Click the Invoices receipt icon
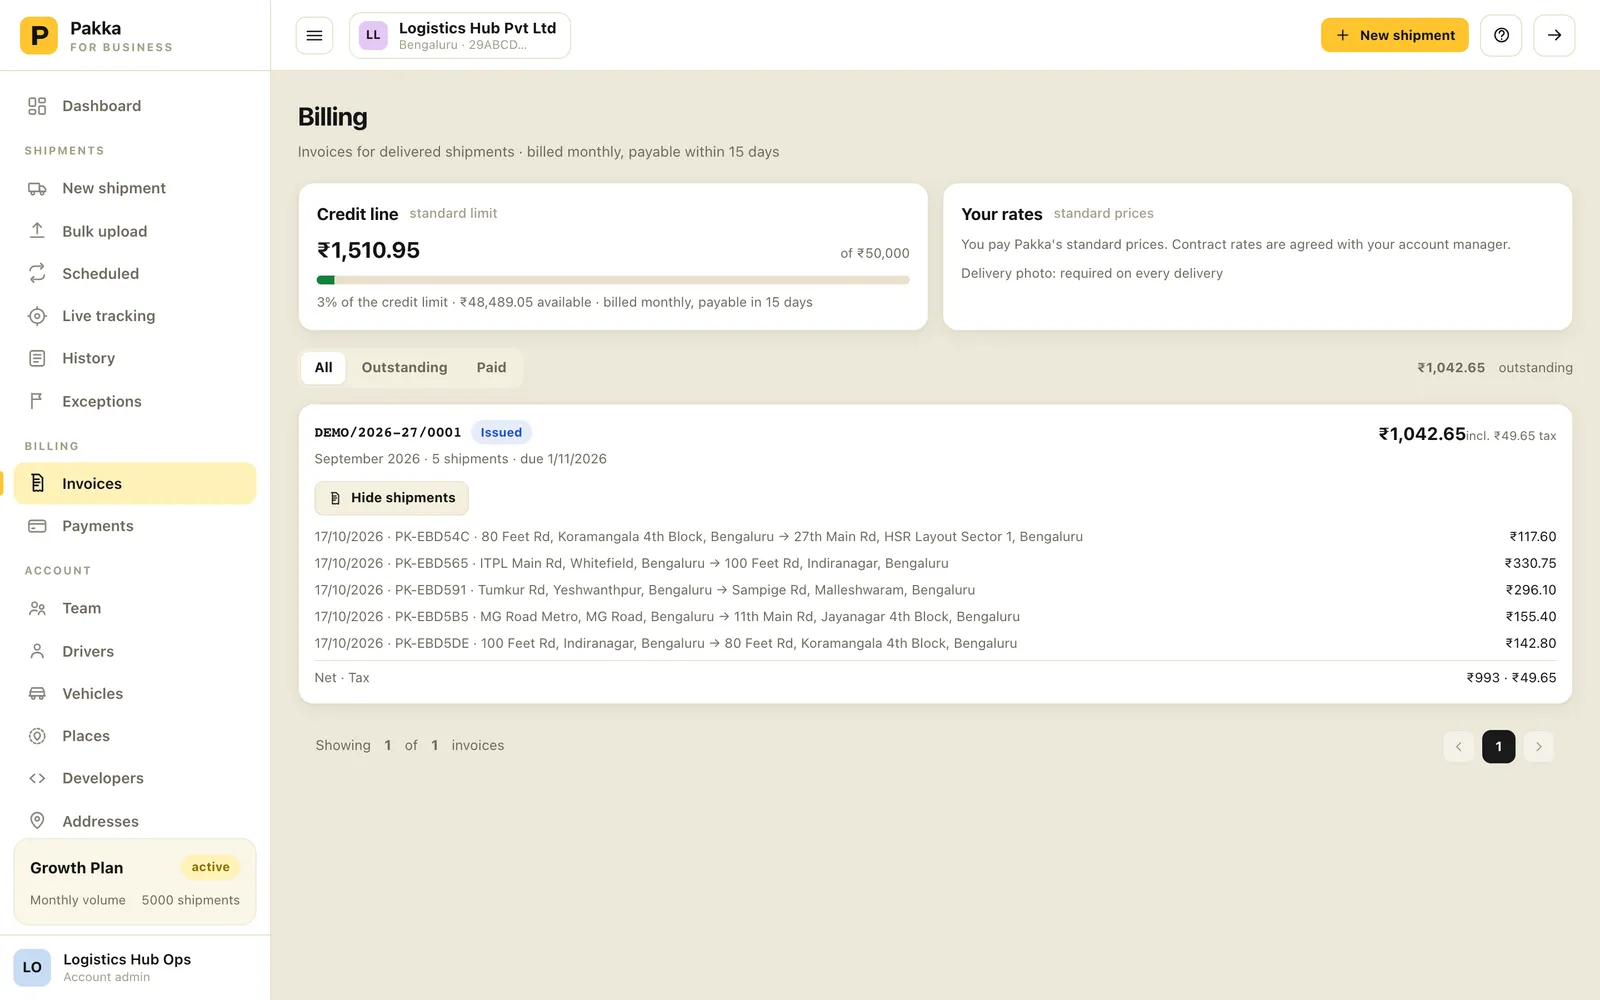Viewport: 1600px width, 1000px height. pyautogui.click(x=37, y=483)
